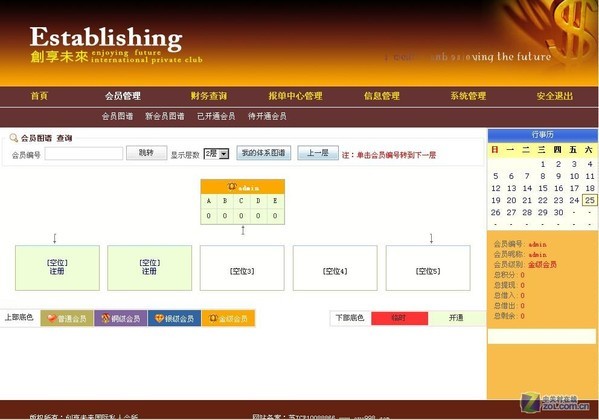Image resolution: width=599 pixels, height=420 pixels.
Task: Click the red 临时 color swatch
Action: point(399,318)
